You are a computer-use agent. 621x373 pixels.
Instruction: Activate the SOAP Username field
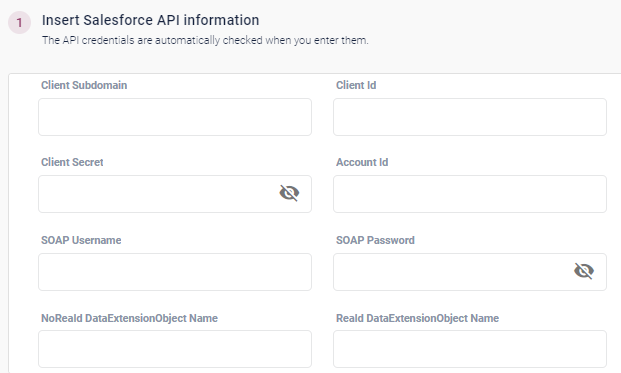click(175, 272)
